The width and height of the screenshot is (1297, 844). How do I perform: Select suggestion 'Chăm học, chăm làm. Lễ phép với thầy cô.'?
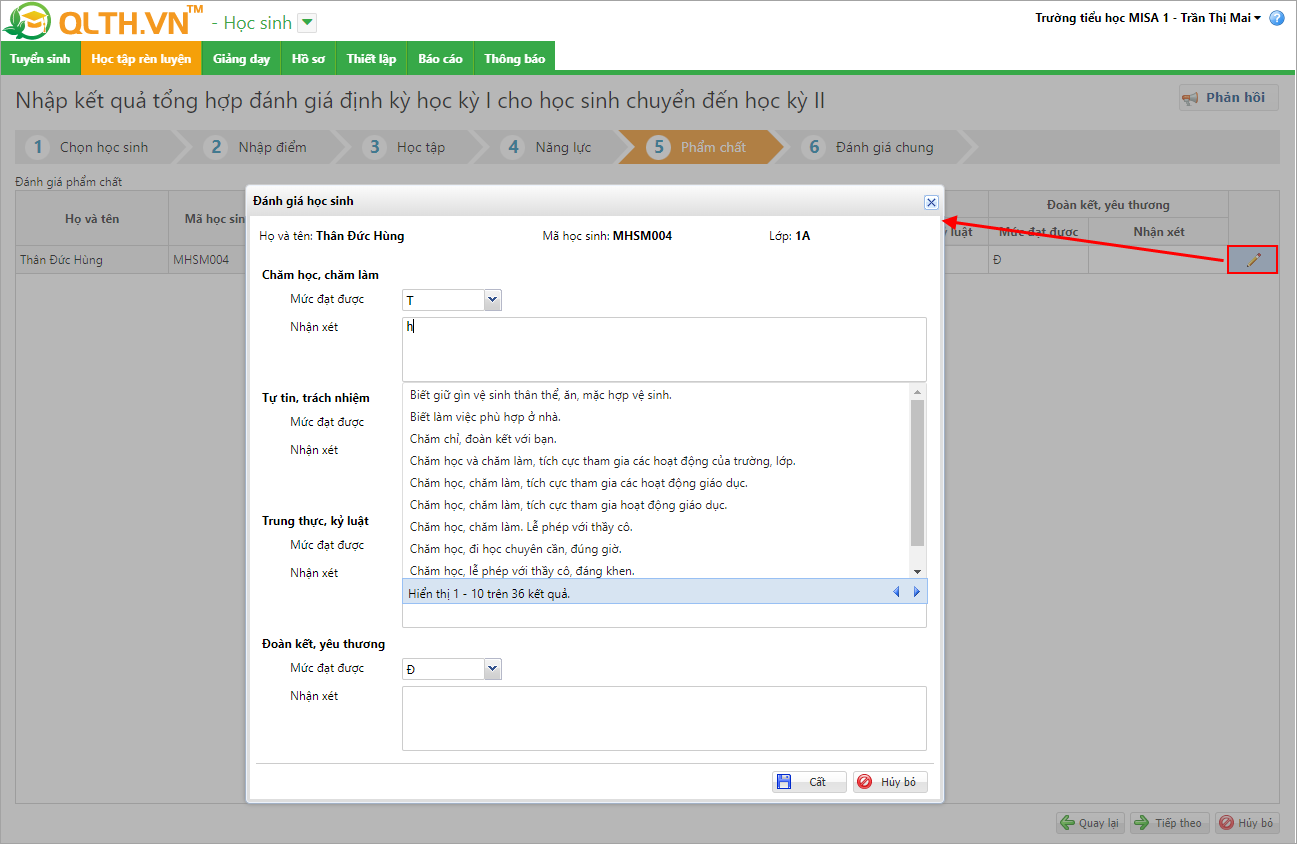point(656,527)
